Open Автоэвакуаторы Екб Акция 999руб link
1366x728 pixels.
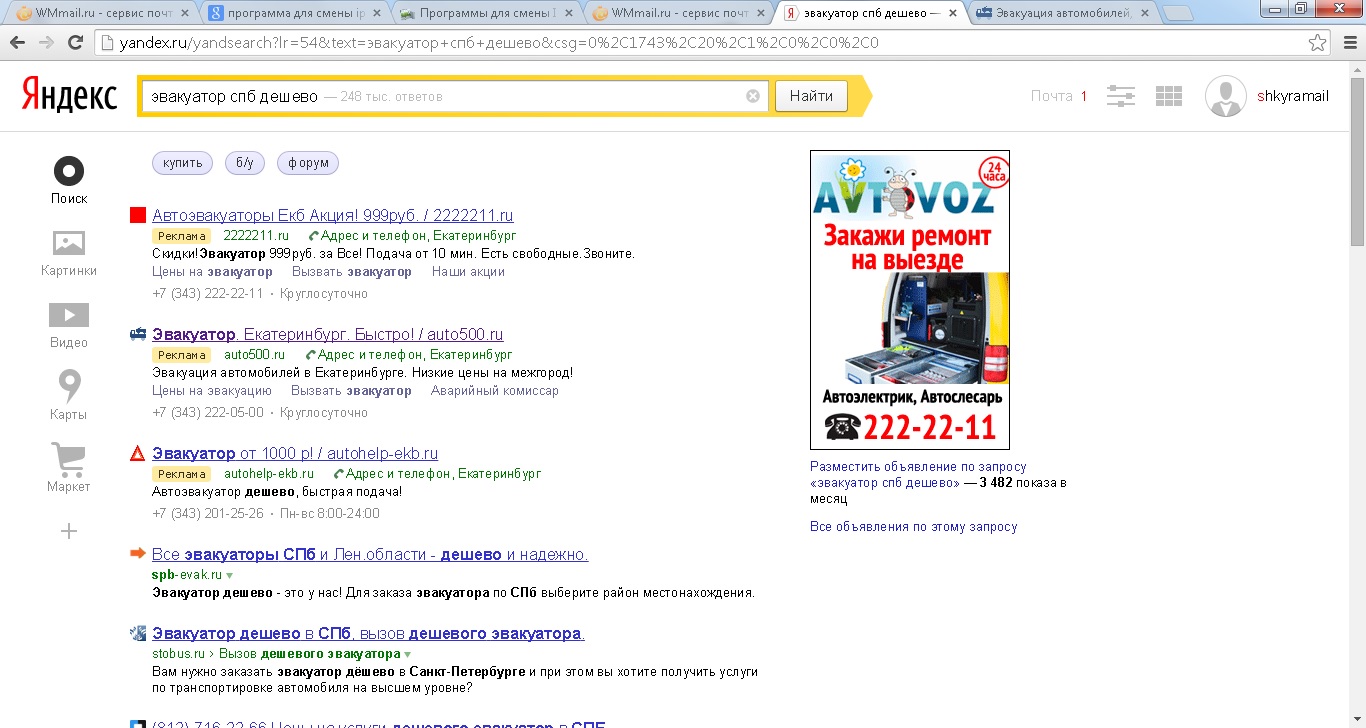coord(333,215)
